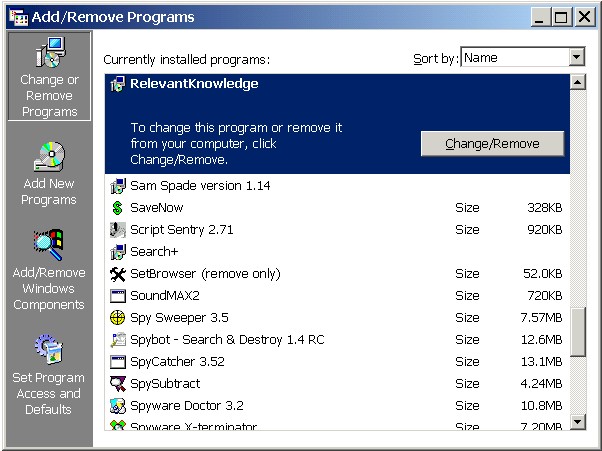Click the Spyware Doctor icon

point(117,406)
